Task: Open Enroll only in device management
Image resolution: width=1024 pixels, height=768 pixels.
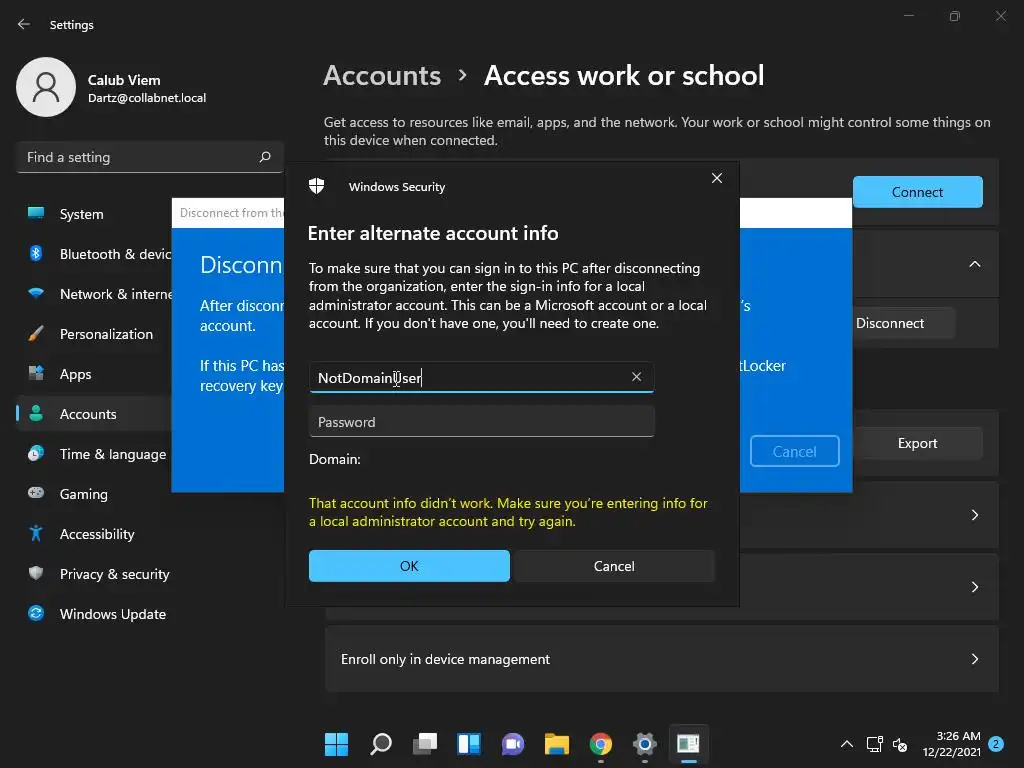Action: coord(662,659)
